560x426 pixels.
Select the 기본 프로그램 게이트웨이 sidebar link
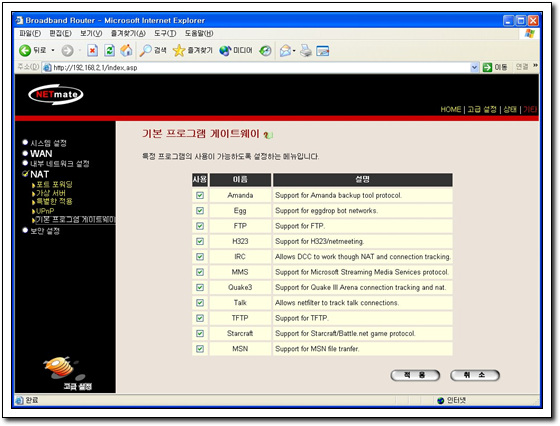click(x=75, y=220)
